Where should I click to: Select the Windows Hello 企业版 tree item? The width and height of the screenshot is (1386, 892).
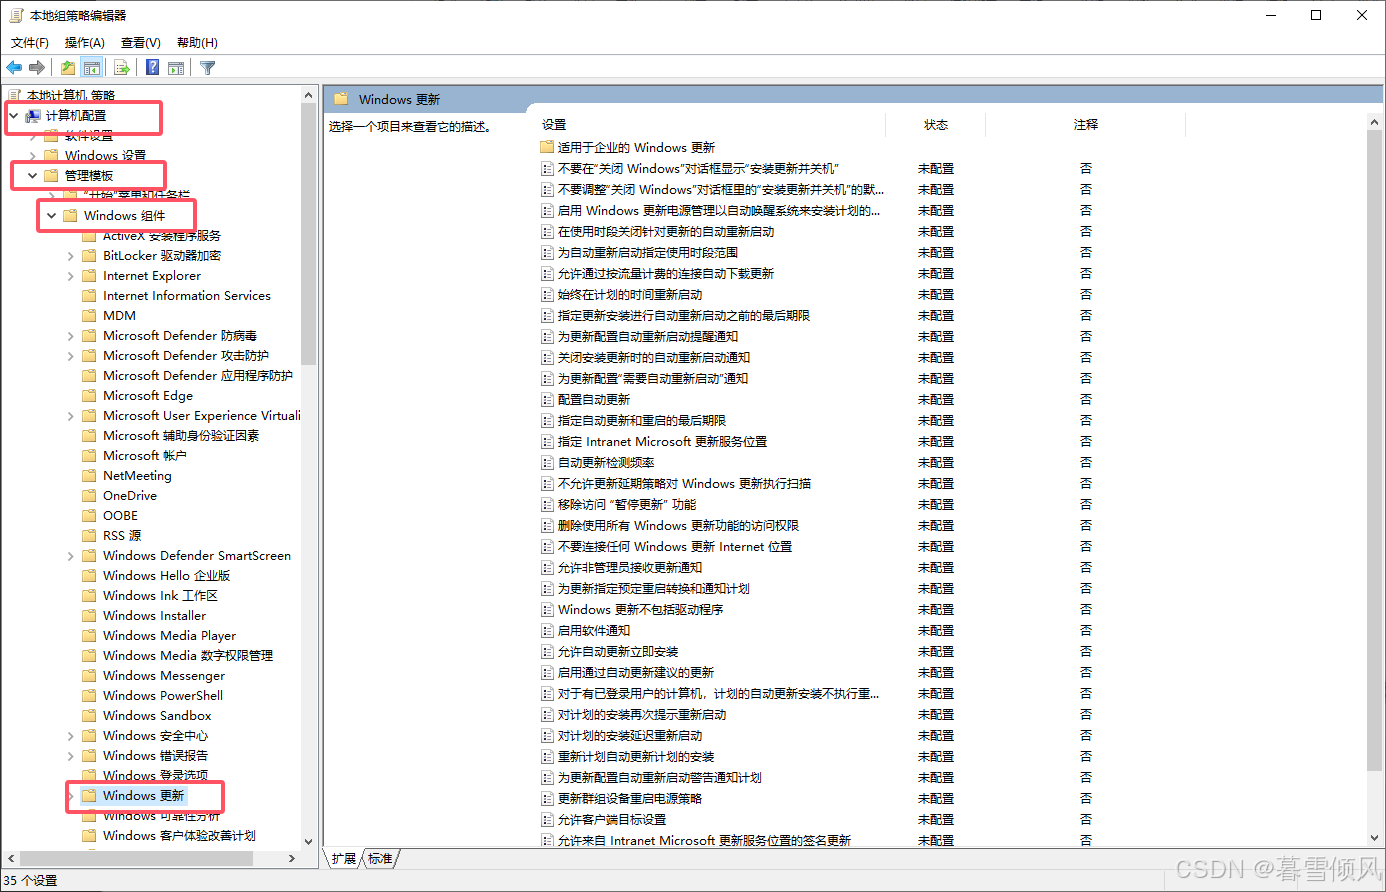pyautogui.click(x=166, y=576)
